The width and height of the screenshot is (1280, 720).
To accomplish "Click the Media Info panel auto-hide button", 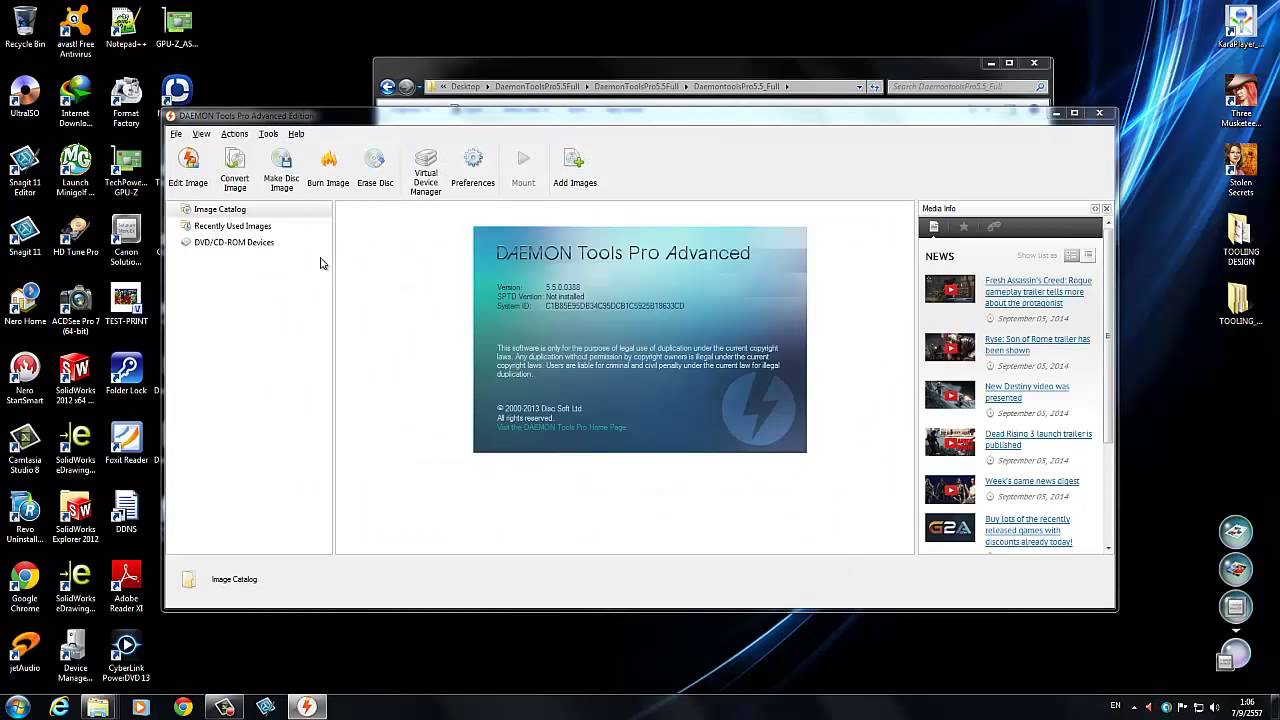I will point(1095,209).
